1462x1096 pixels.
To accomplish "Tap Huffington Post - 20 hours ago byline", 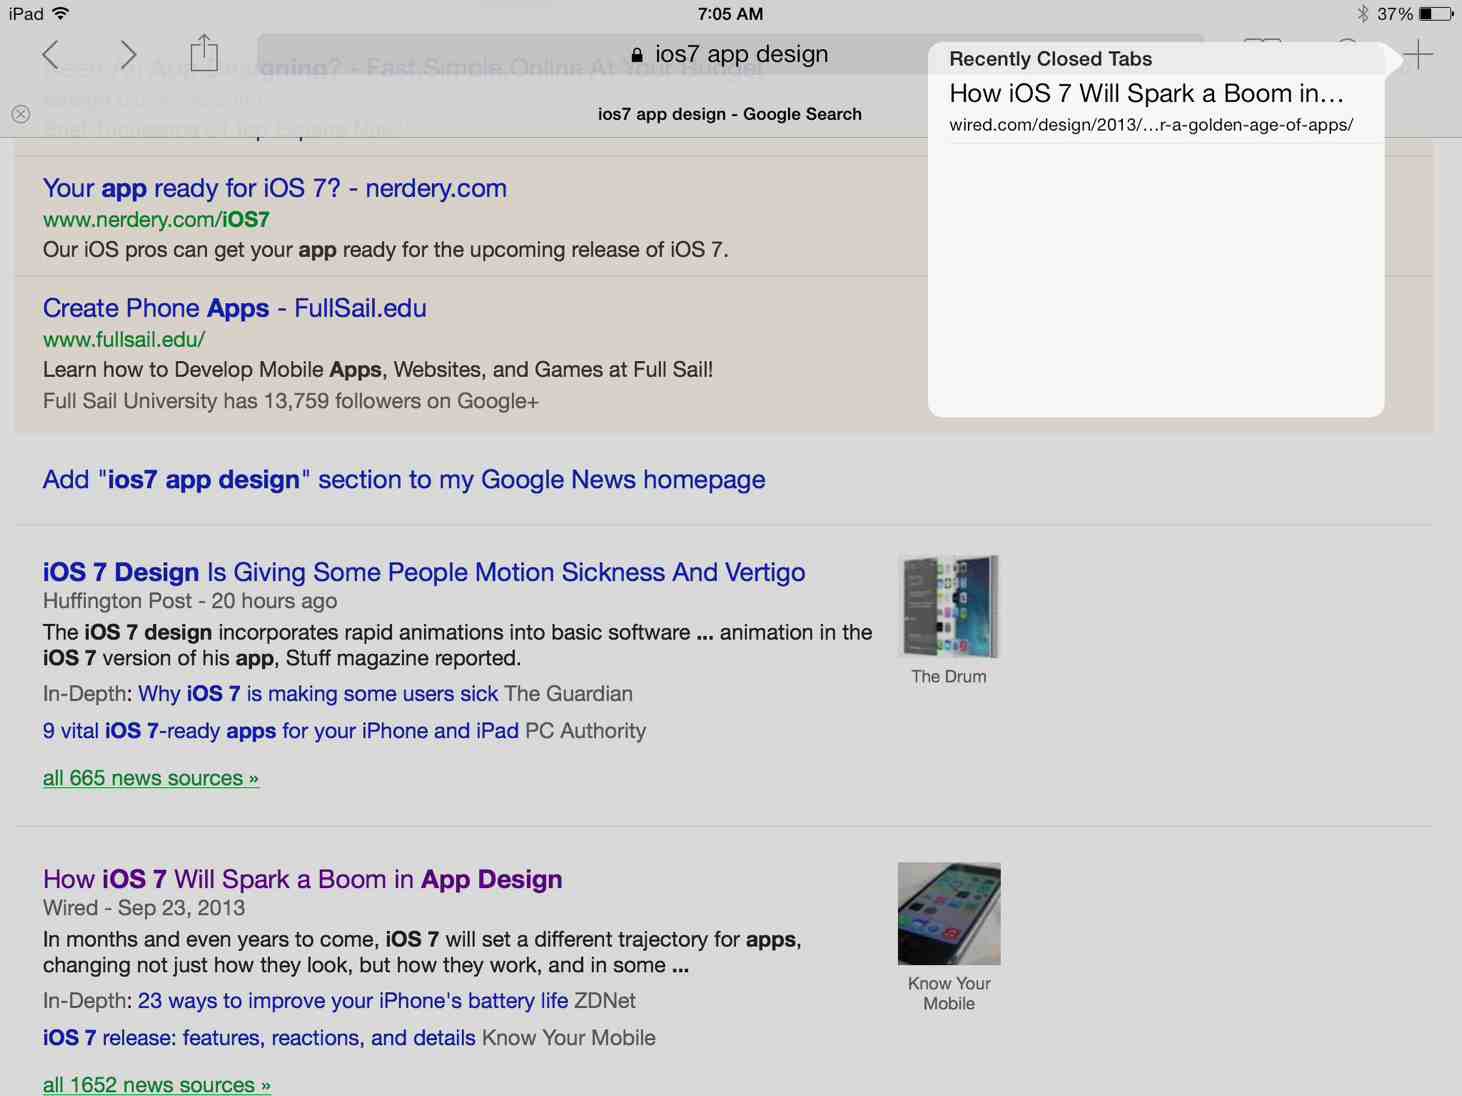I will (190, 601).
